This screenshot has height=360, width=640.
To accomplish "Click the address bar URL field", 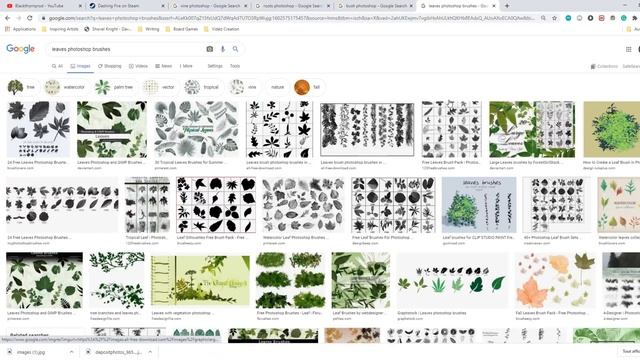I will (x=291, y=18).
